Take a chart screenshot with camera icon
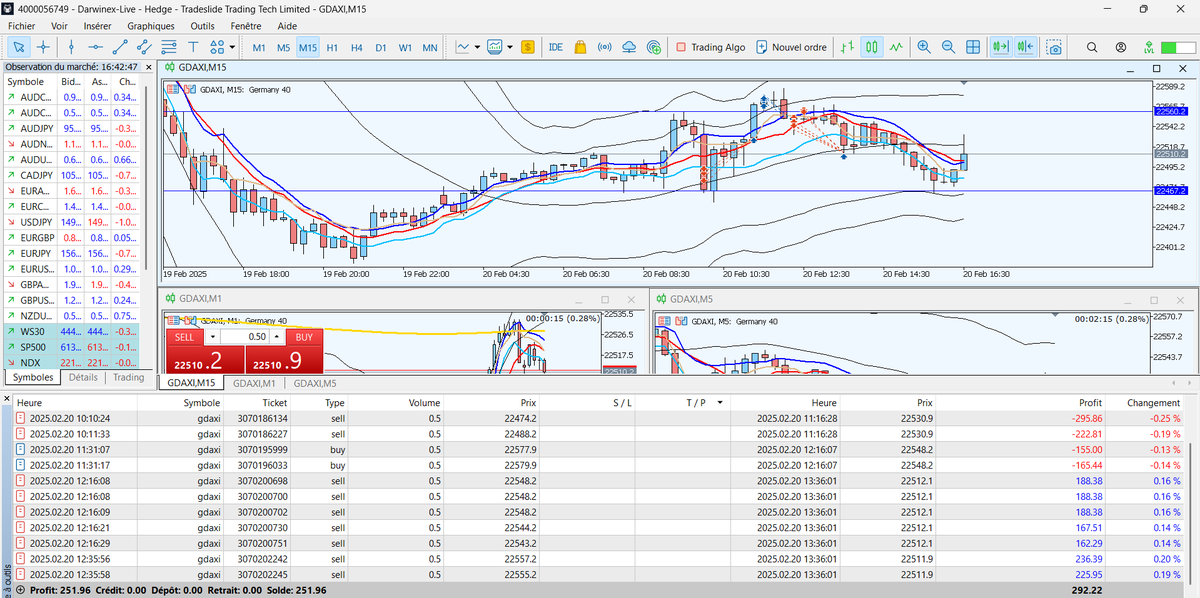This screenshot has width=1200, height=598. tap(1054, 47)
